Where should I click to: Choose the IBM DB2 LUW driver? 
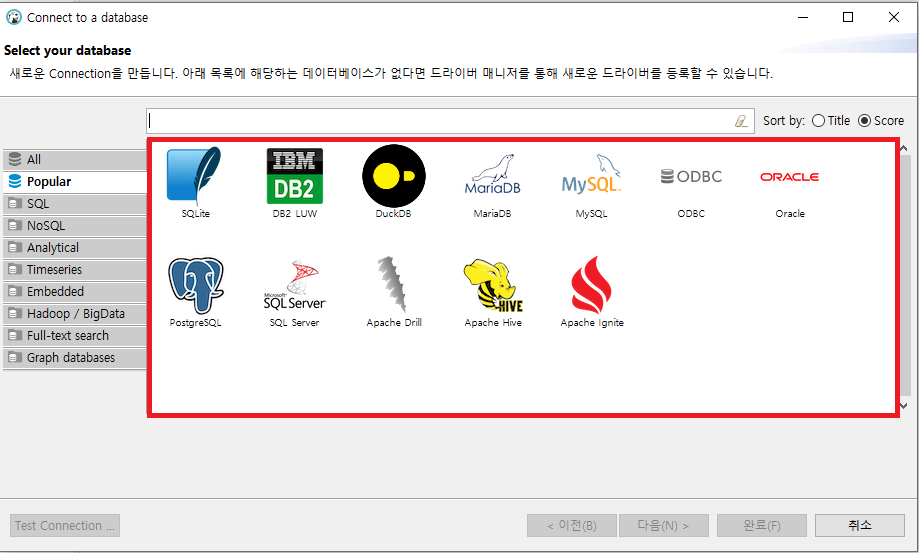tap(294, 176)
